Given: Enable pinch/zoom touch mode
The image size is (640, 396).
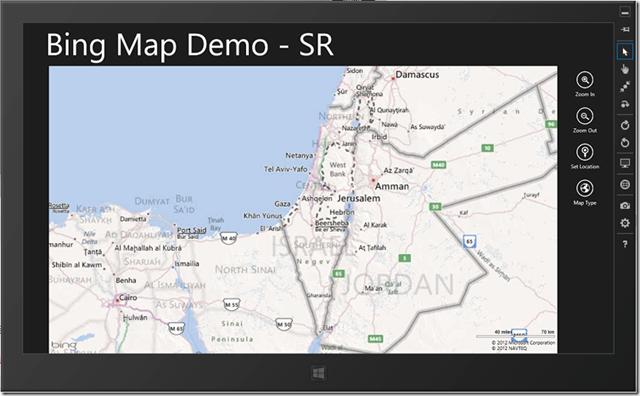Looking at the screenshot, I should 625,87.
